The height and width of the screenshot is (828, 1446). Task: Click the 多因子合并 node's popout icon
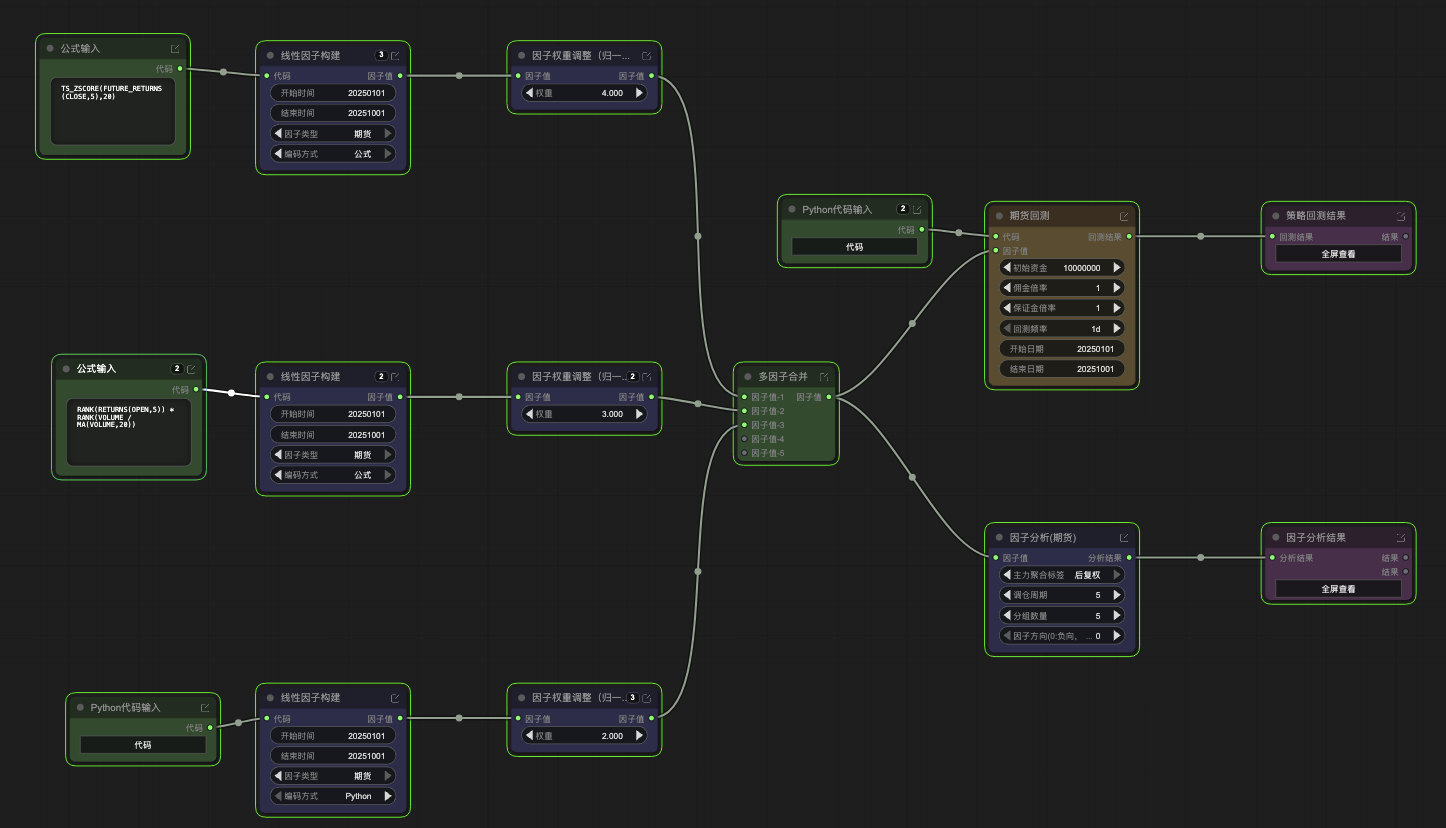click(x=824, y=377)
